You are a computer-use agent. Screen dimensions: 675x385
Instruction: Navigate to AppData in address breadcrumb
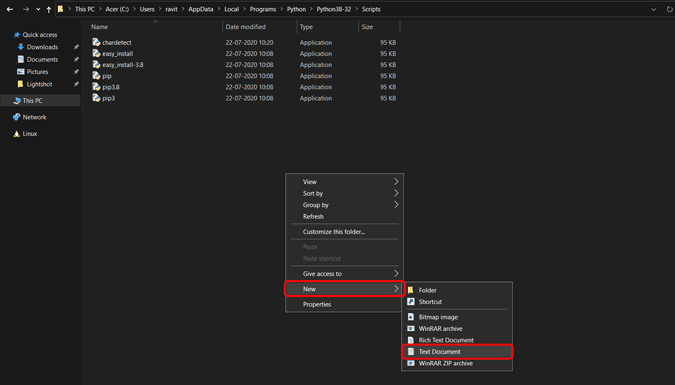point(201,9)
